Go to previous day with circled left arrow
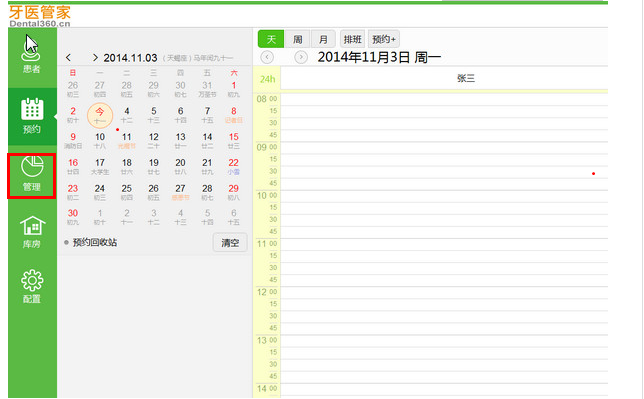This screenshot has height=399, width=644. click(267, 57)
